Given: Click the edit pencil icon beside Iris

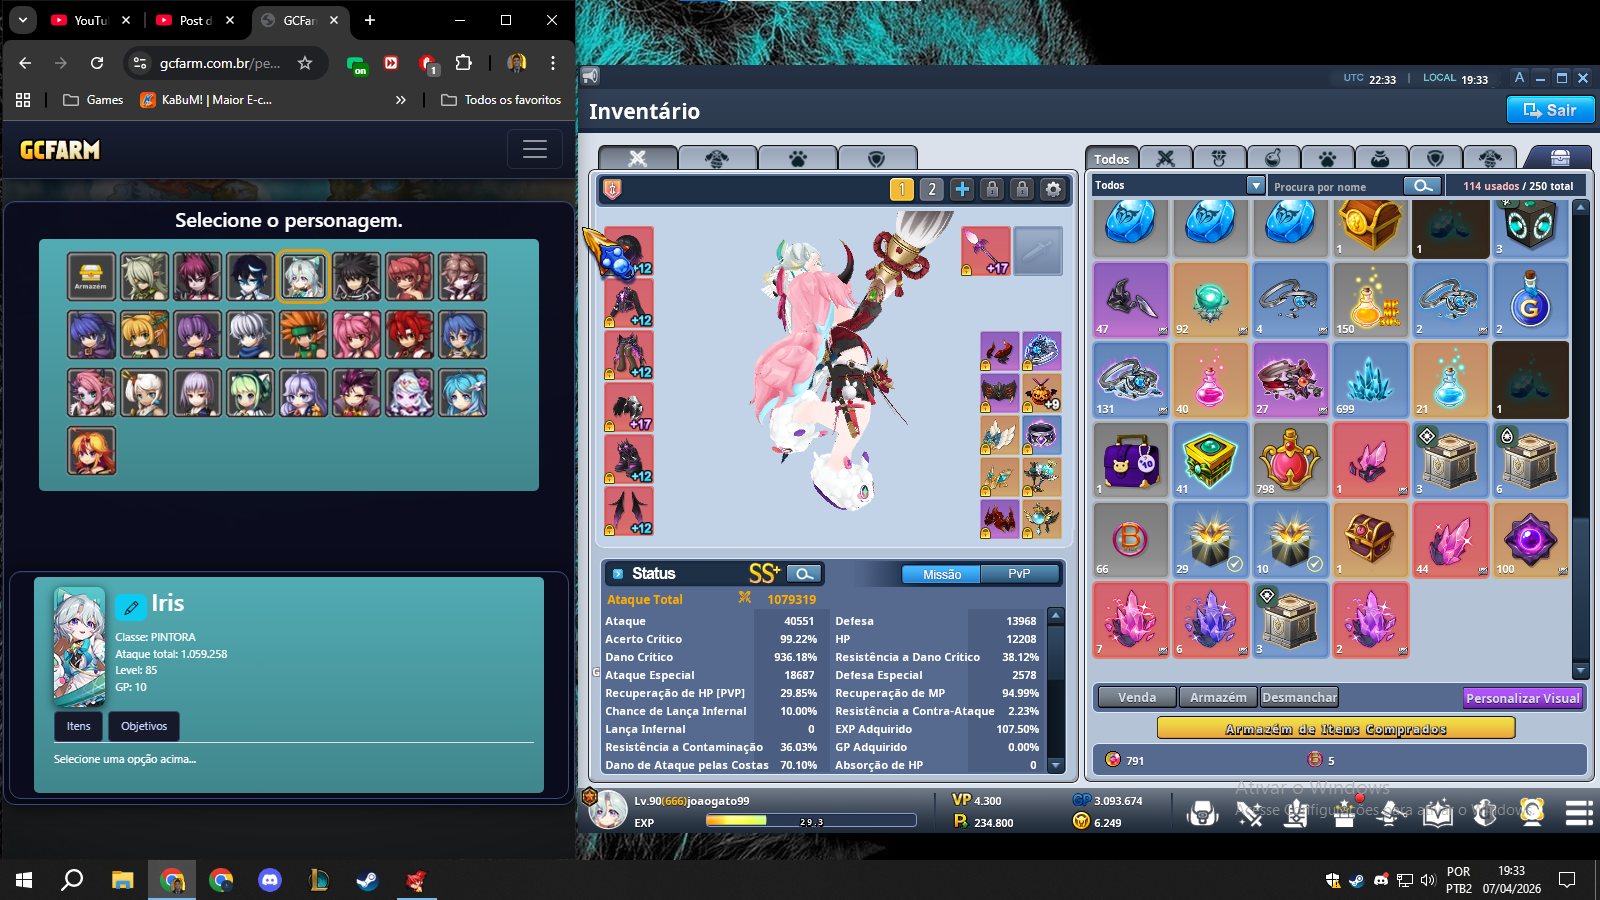Looking at the screenshot, I should 131,607.
